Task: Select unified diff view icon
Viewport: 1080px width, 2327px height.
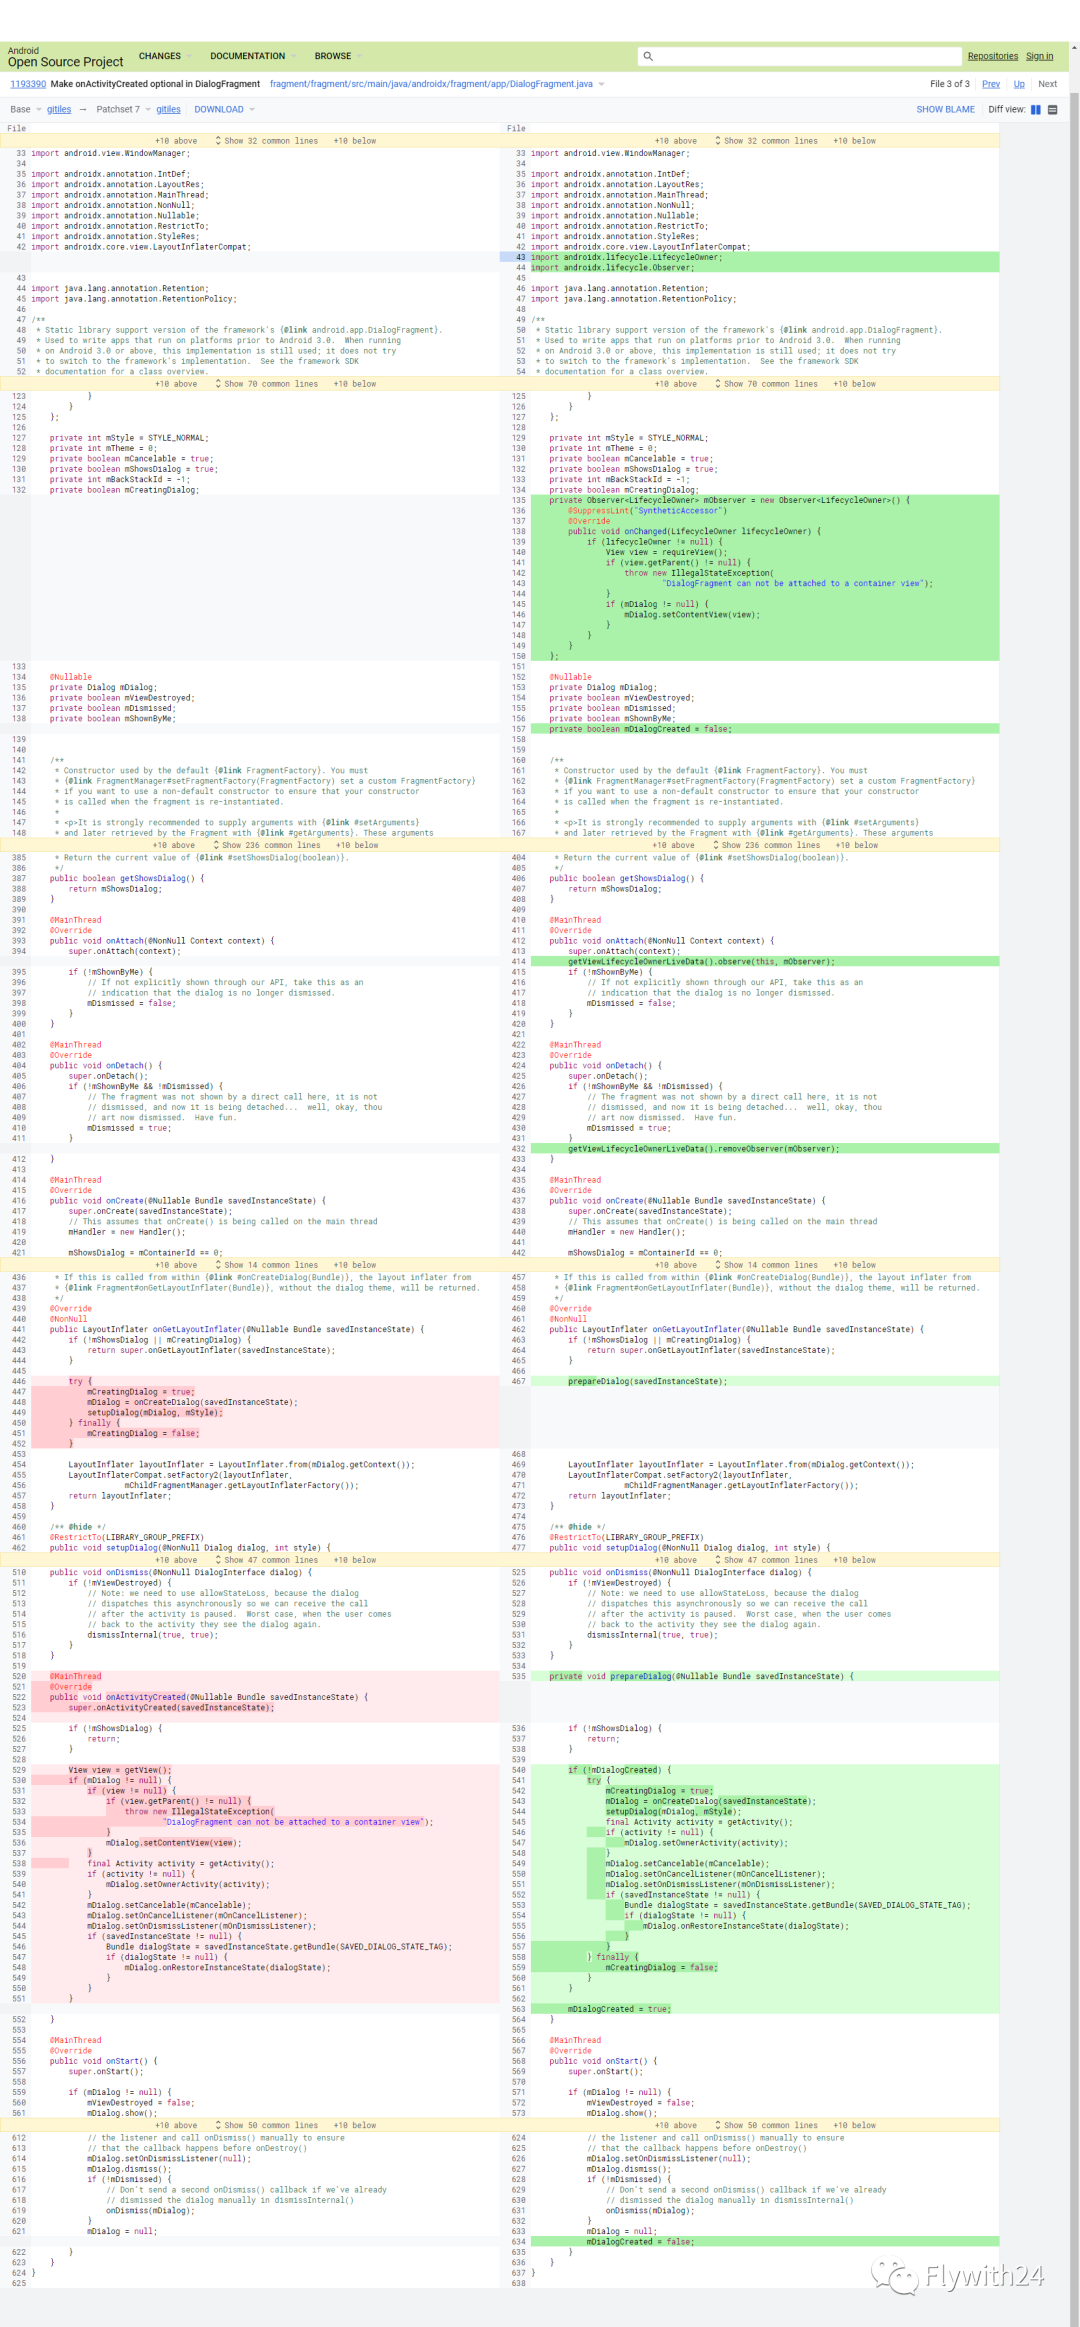Action: tap(1052, 110)
